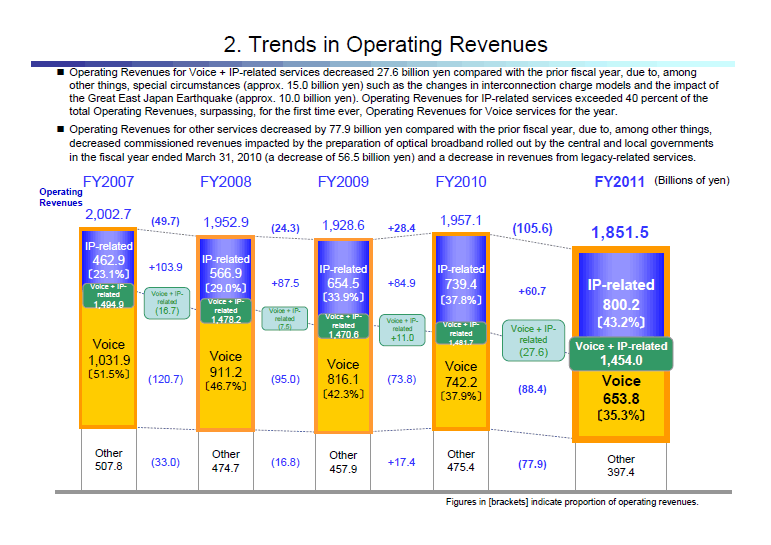Screen dimensions: 771x545
Task: Click the green Voice + IP-related 1,481.7 label
Action: coord(461,333)
